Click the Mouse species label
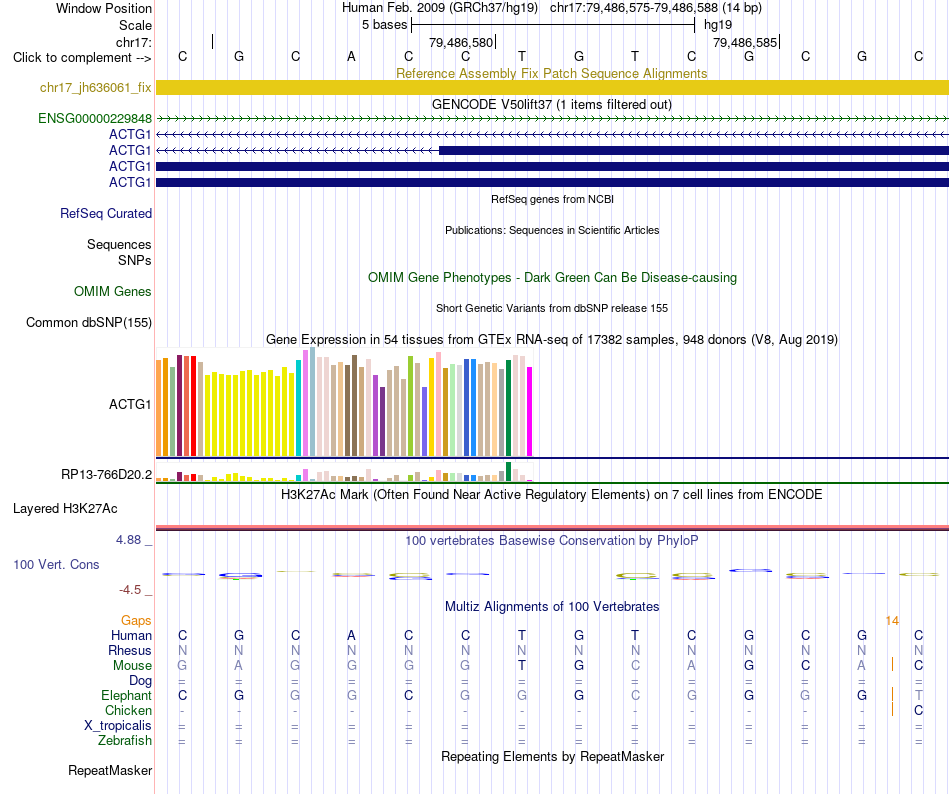 click(x=132, y=666)
